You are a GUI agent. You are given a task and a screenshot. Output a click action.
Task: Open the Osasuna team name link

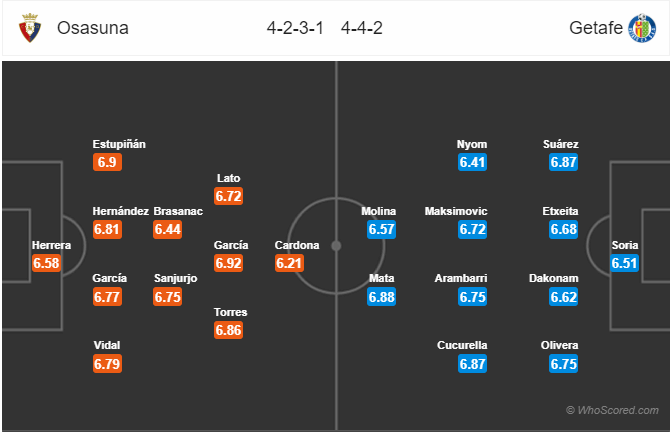(93, 28)
